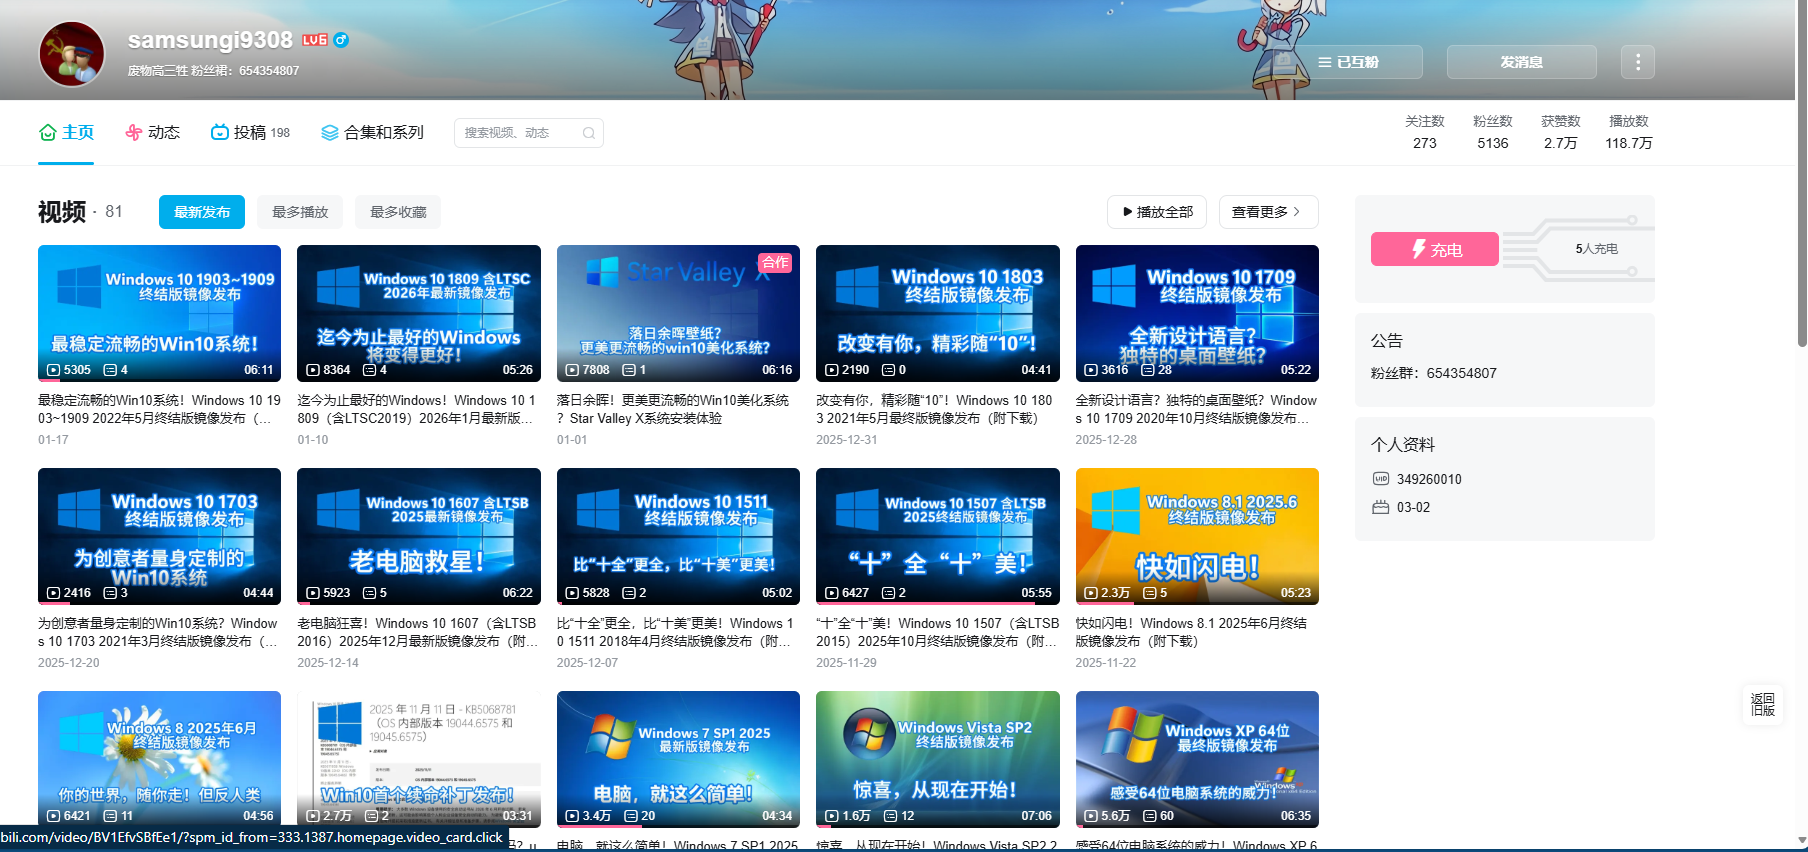1808x852 pixels.
Task: Open the Windows Vista SP2 thumbnail
Action: click(x=938, y=759)
